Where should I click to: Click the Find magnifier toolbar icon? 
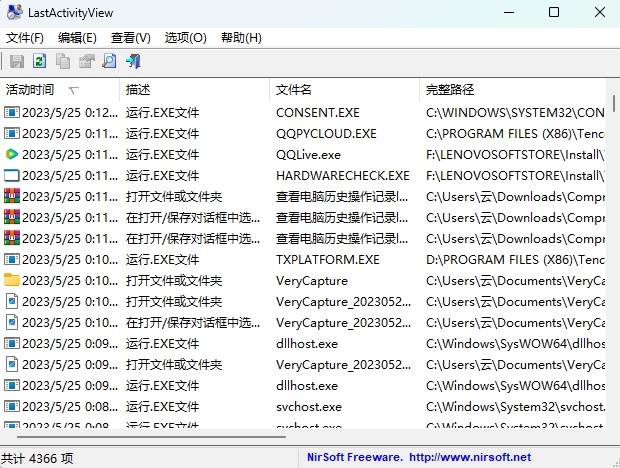(110, 61)
